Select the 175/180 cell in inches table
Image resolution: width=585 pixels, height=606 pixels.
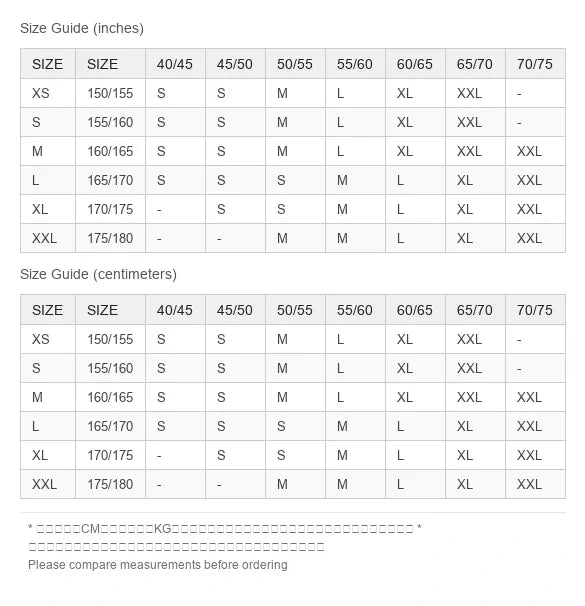tap(111, 238)
